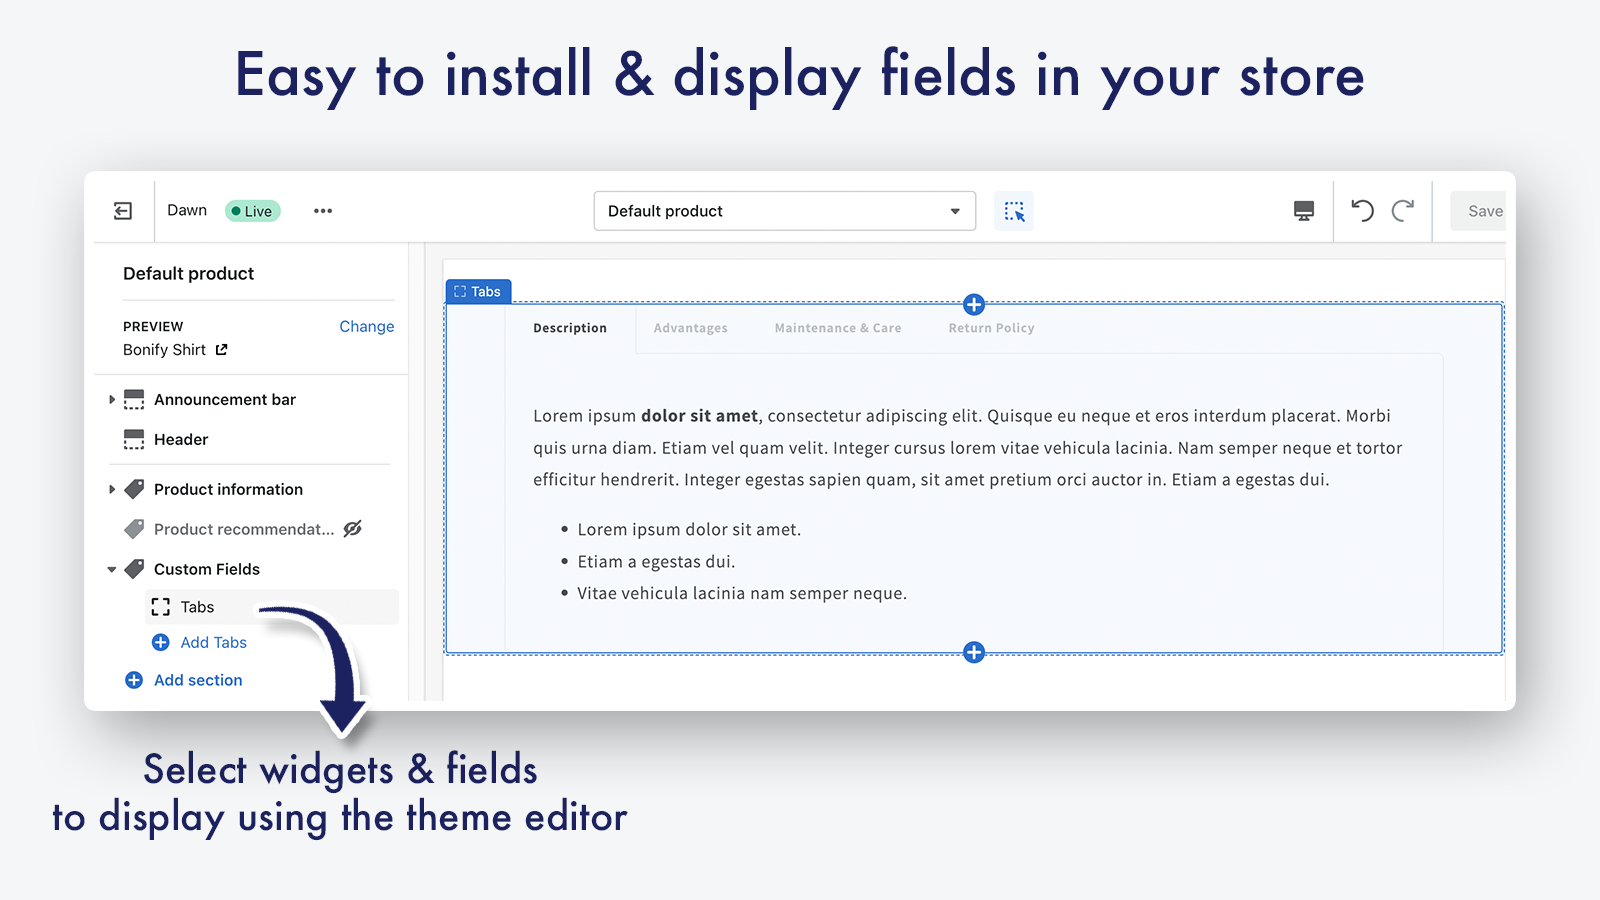This screenshot has width=1600, height=900.
Task: Click the plus icon above the Tabs block
Action: point(973,304)
